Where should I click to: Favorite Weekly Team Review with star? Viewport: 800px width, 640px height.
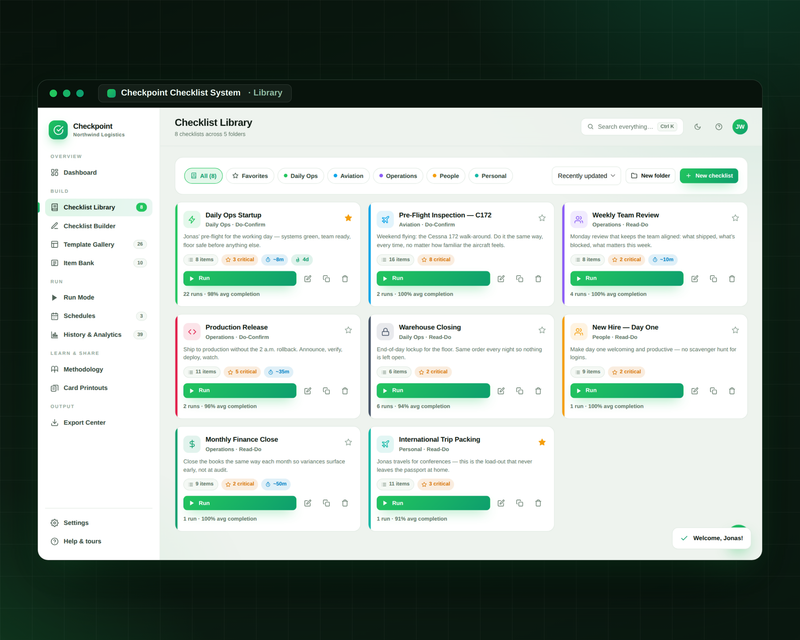pos(735,218)
